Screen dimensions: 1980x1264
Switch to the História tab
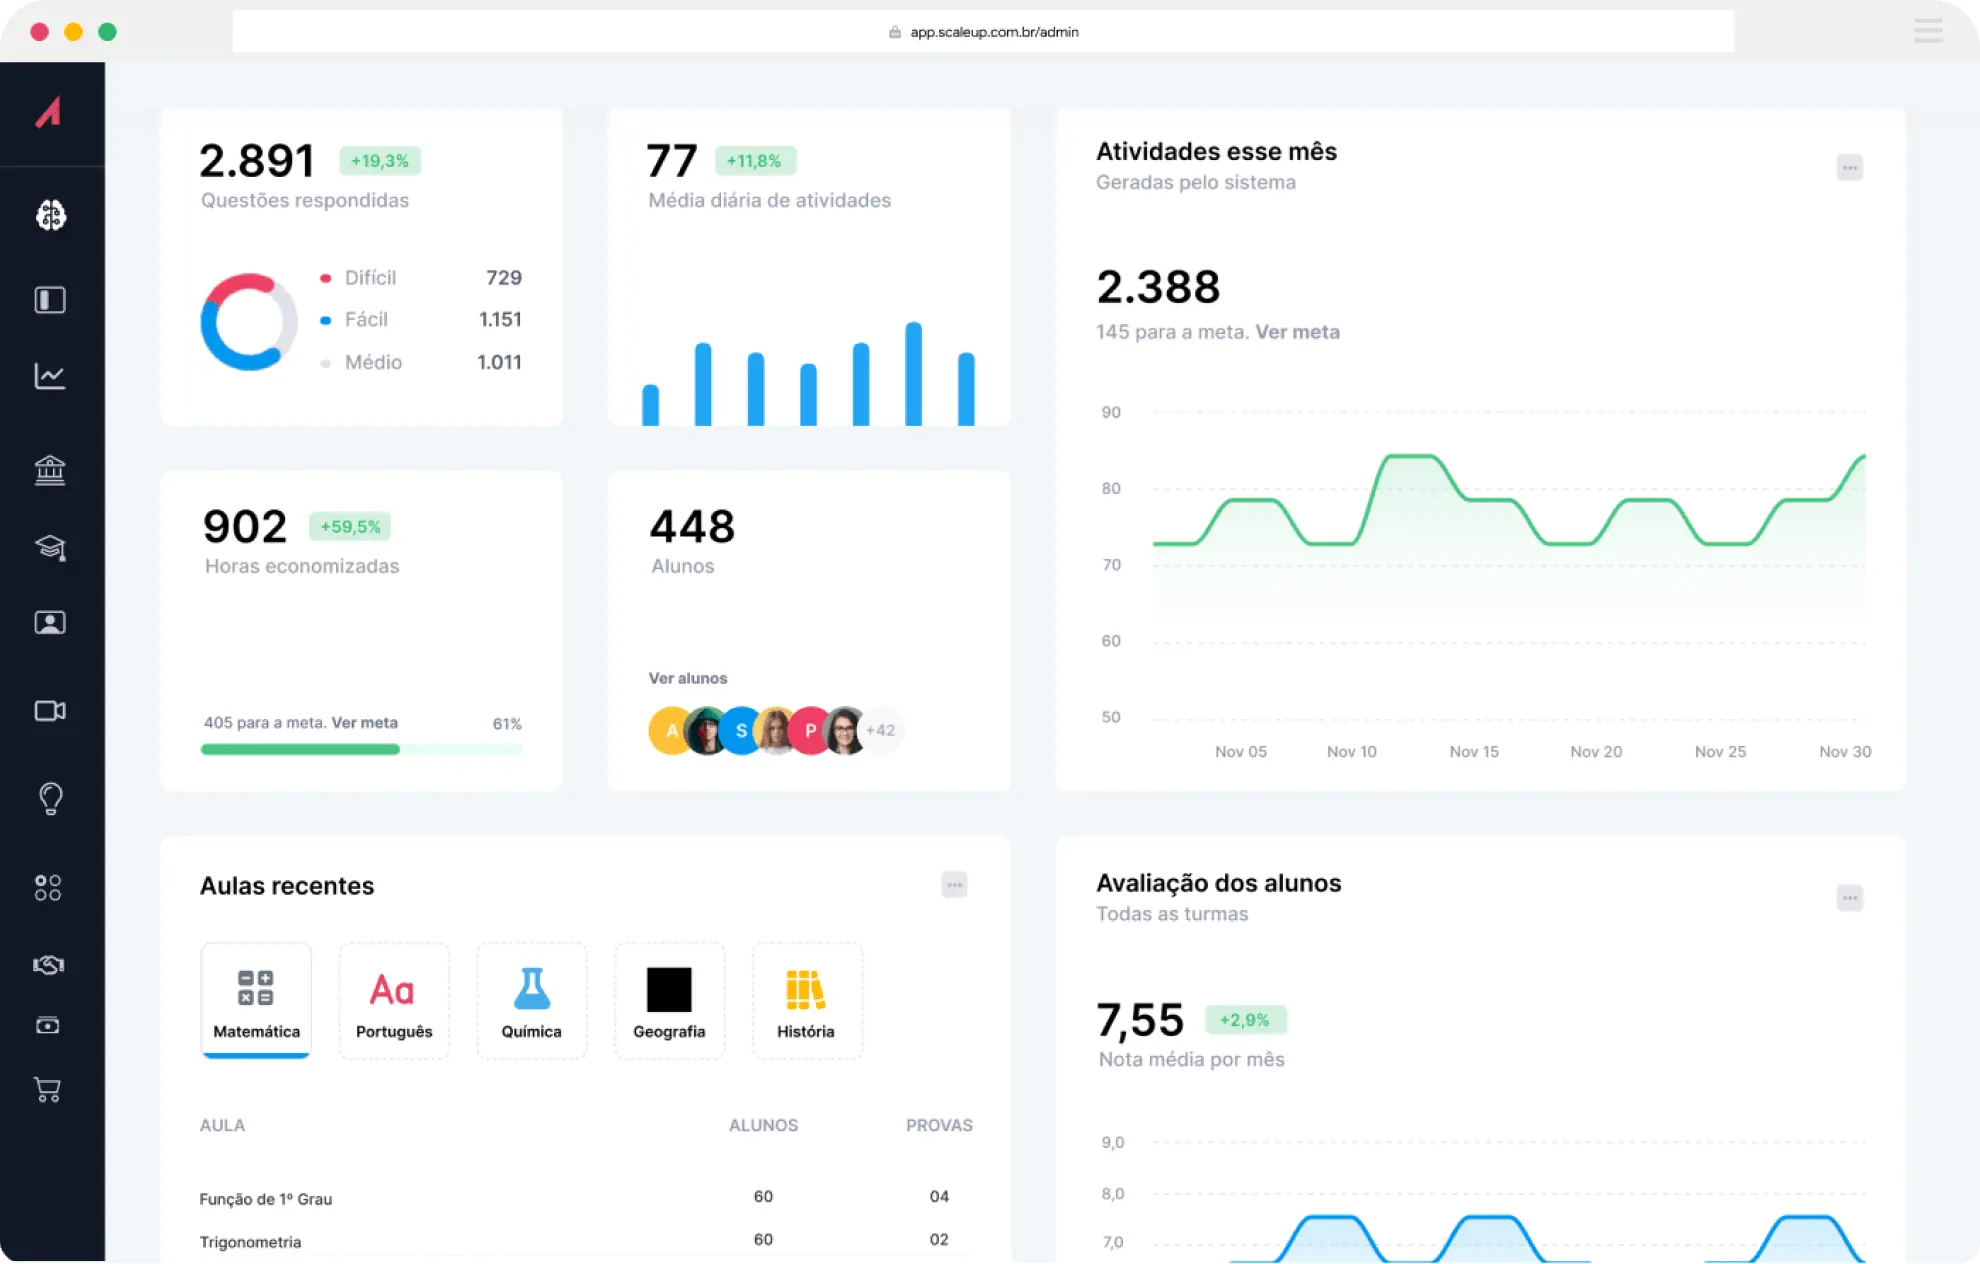tap(806, 1000)
